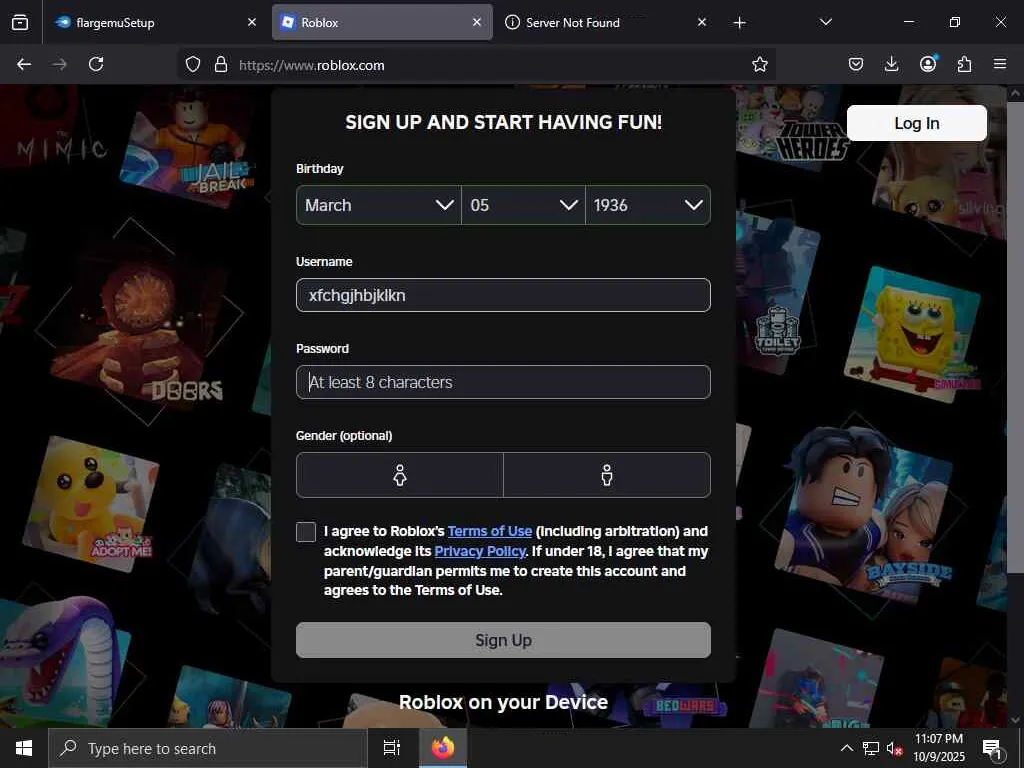This screenshot has height=768, width=1024.
Task: Open a new tab with plus
Action: point(739,23)
